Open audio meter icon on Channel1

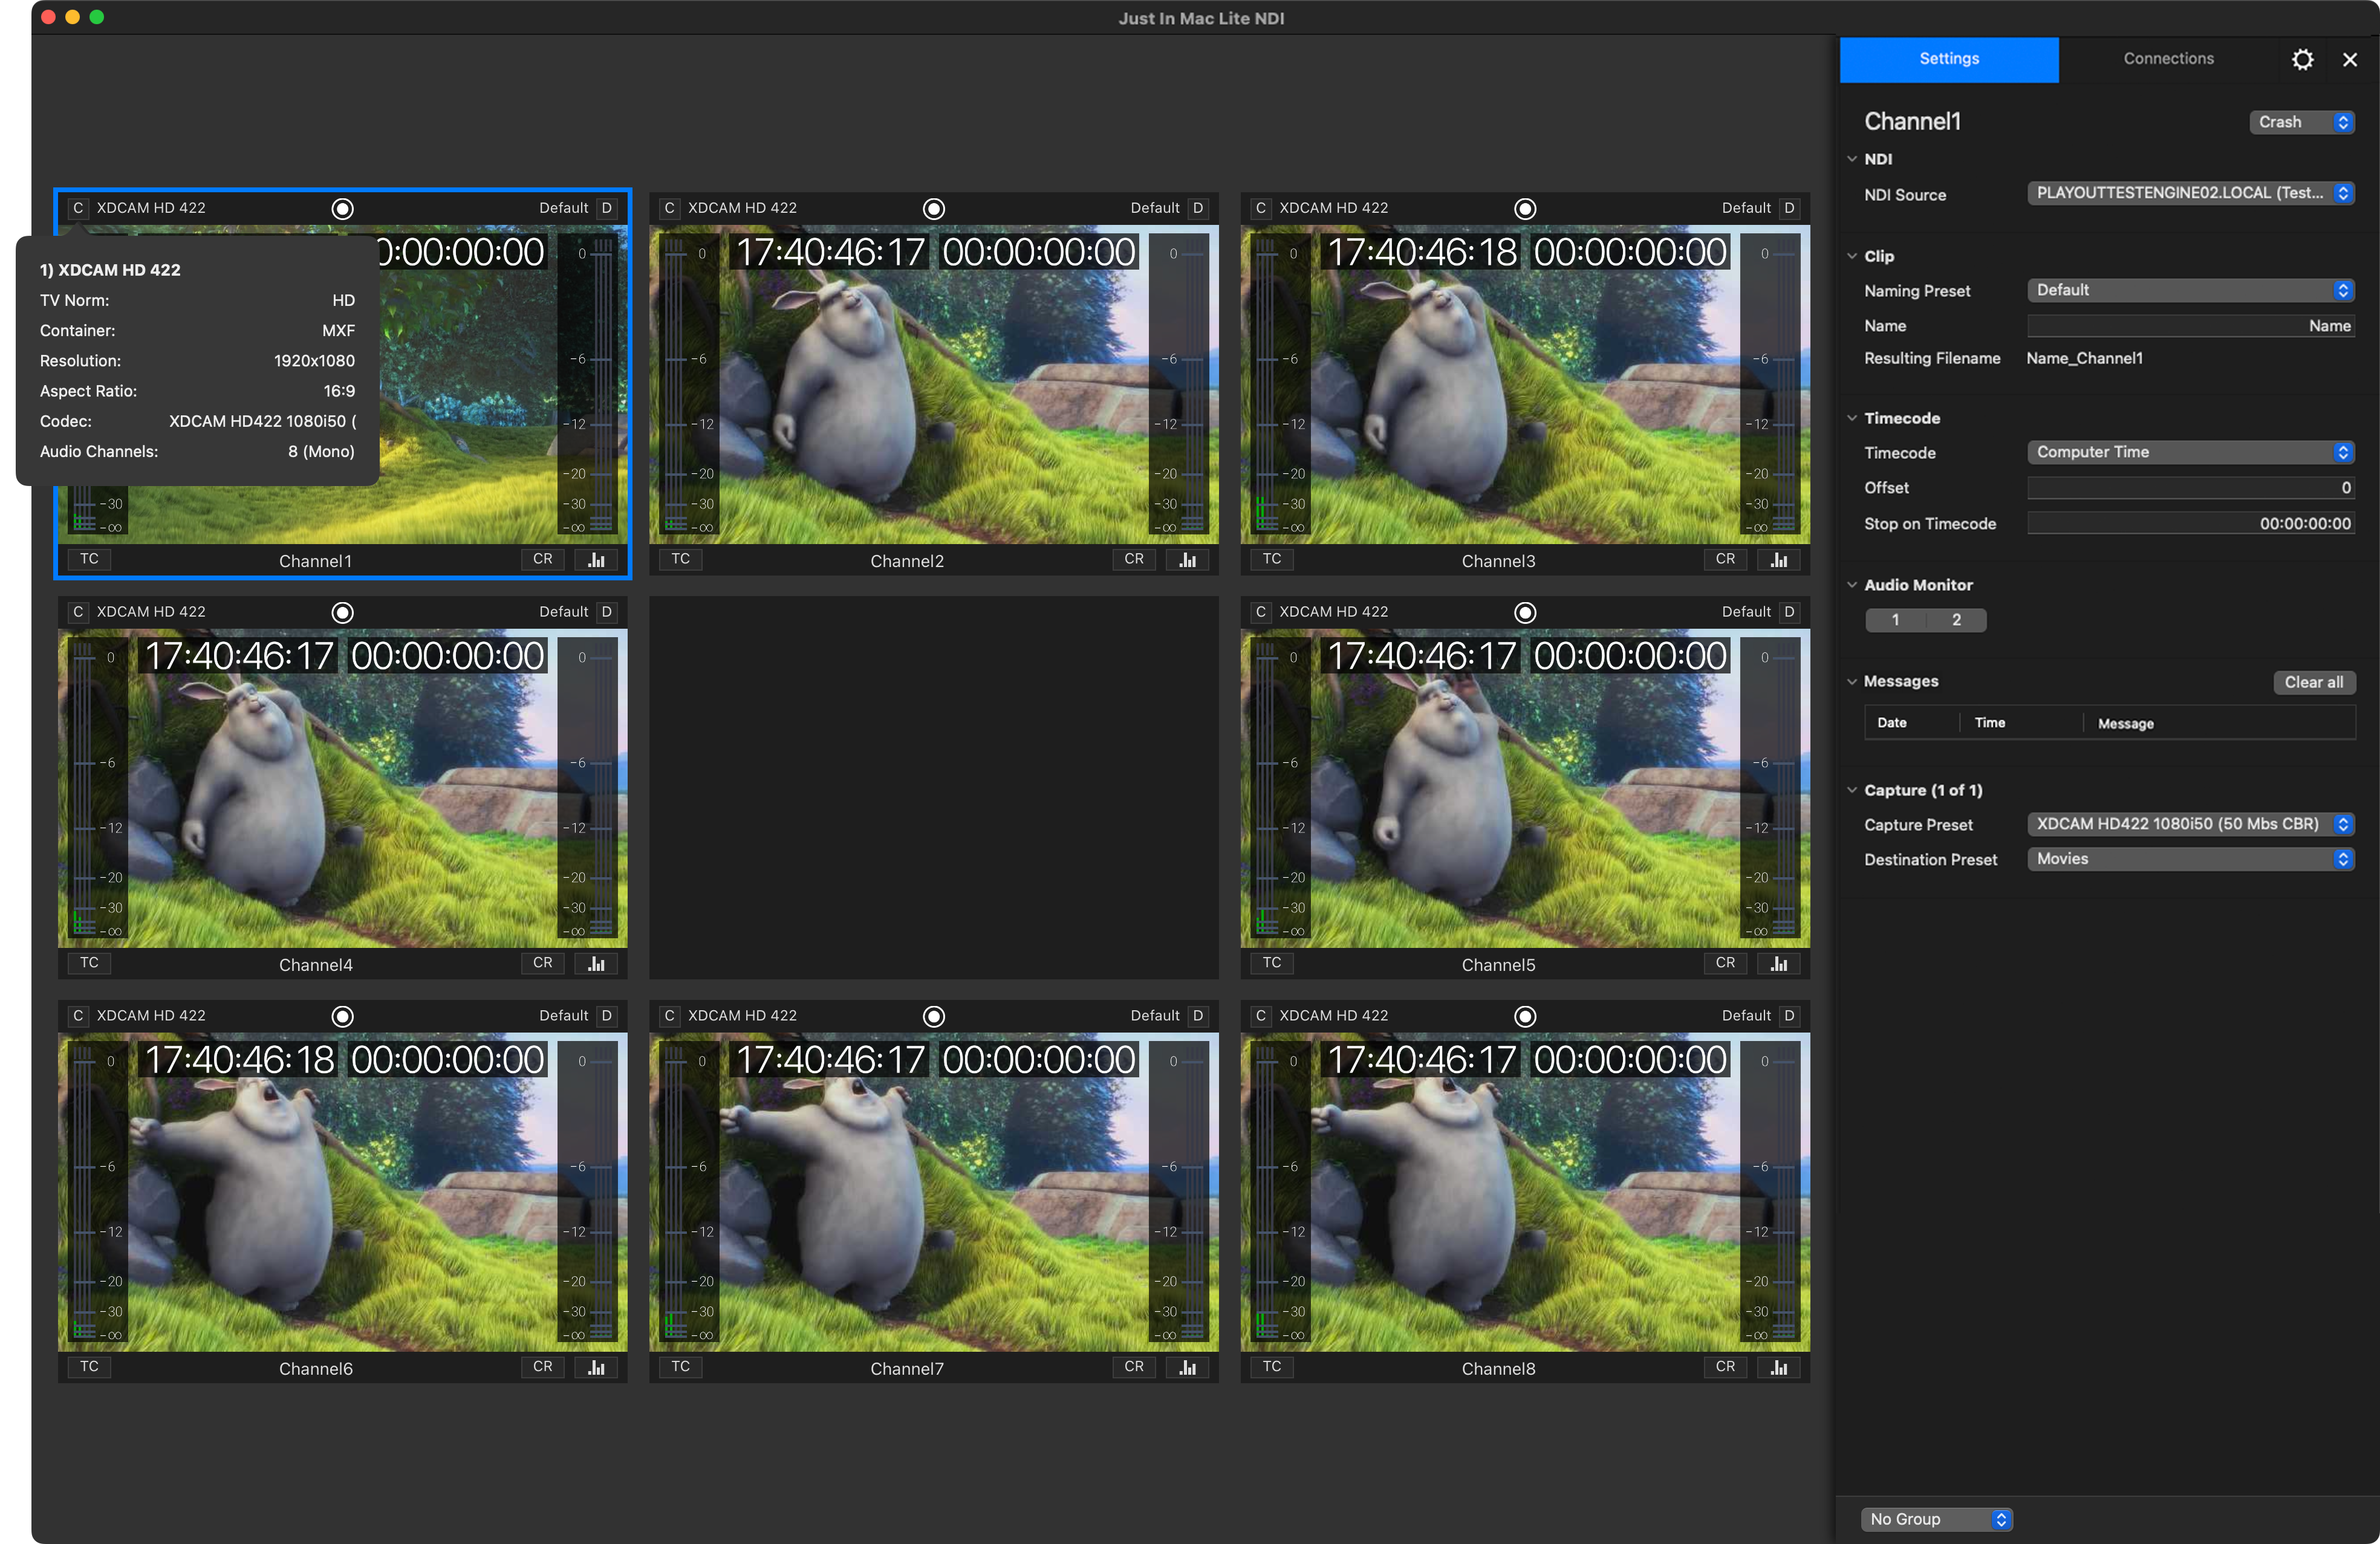click(x=596, y=560)
